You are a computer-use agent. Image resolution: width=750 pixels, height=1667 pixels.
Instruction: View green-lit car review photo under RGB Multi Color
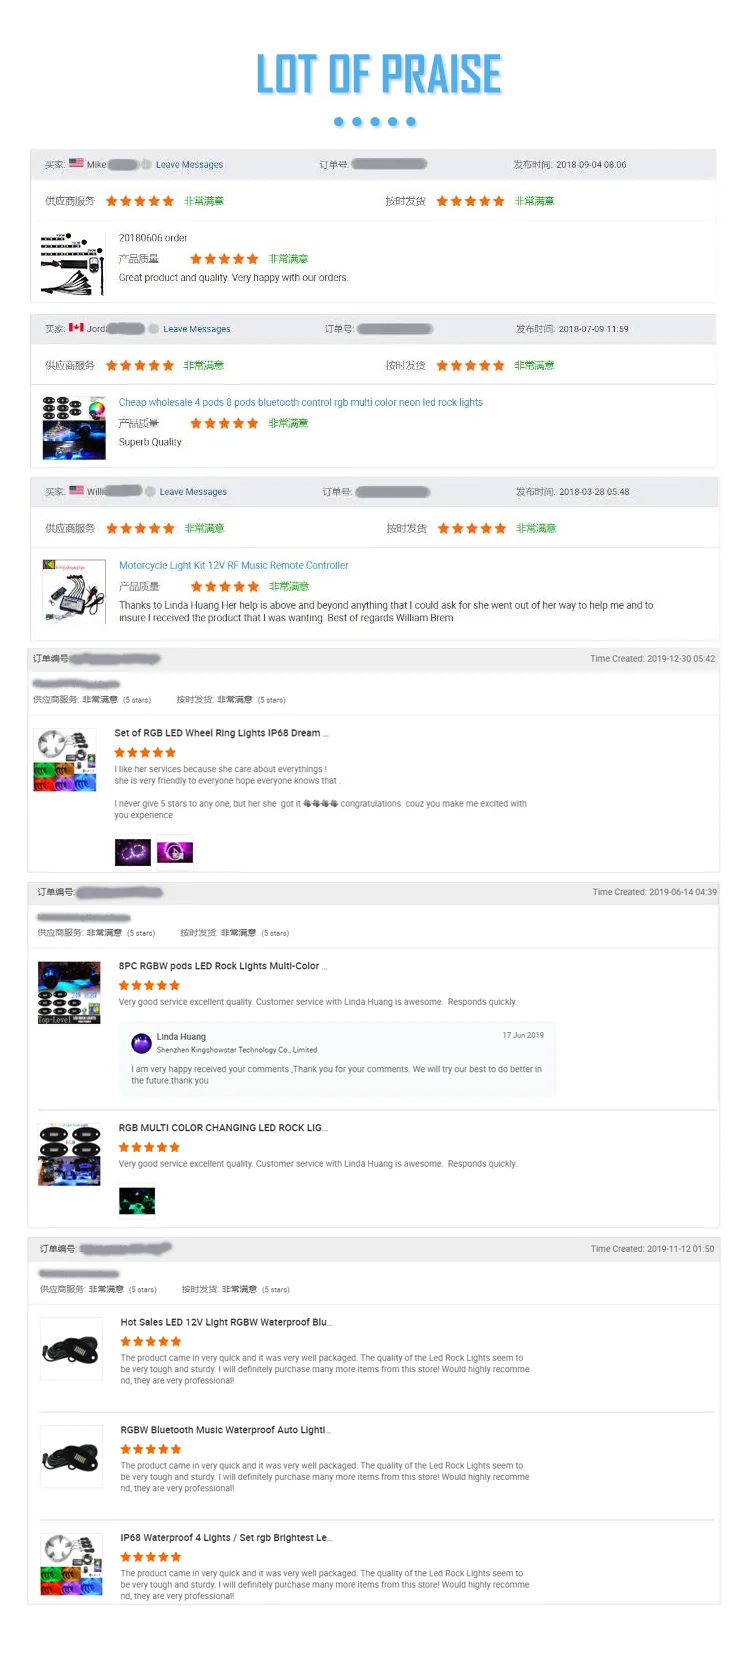(137, 1201)
